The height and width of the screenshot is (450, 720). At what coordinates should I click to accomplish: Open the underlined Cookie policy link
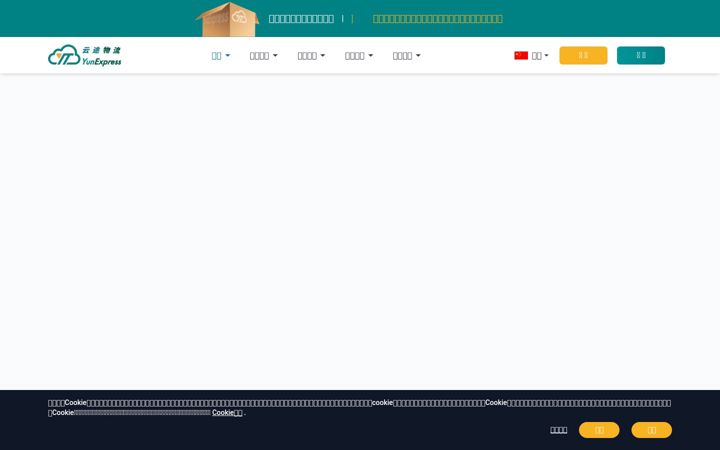227,412
